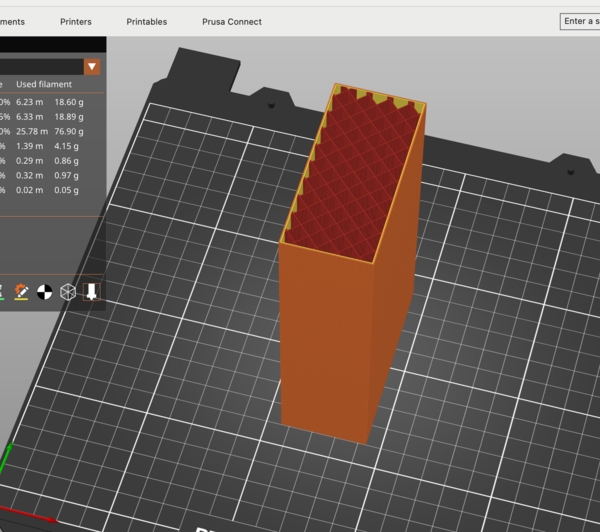Screen dimensions: 600x532
Task: Click the 1.39 m filament length
Action: pyautogui.click(x=29, y=146)
